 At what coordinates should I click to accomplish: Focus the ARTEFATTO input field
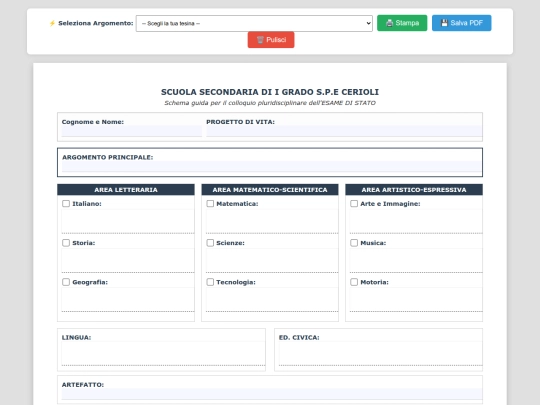pos(272,394)
